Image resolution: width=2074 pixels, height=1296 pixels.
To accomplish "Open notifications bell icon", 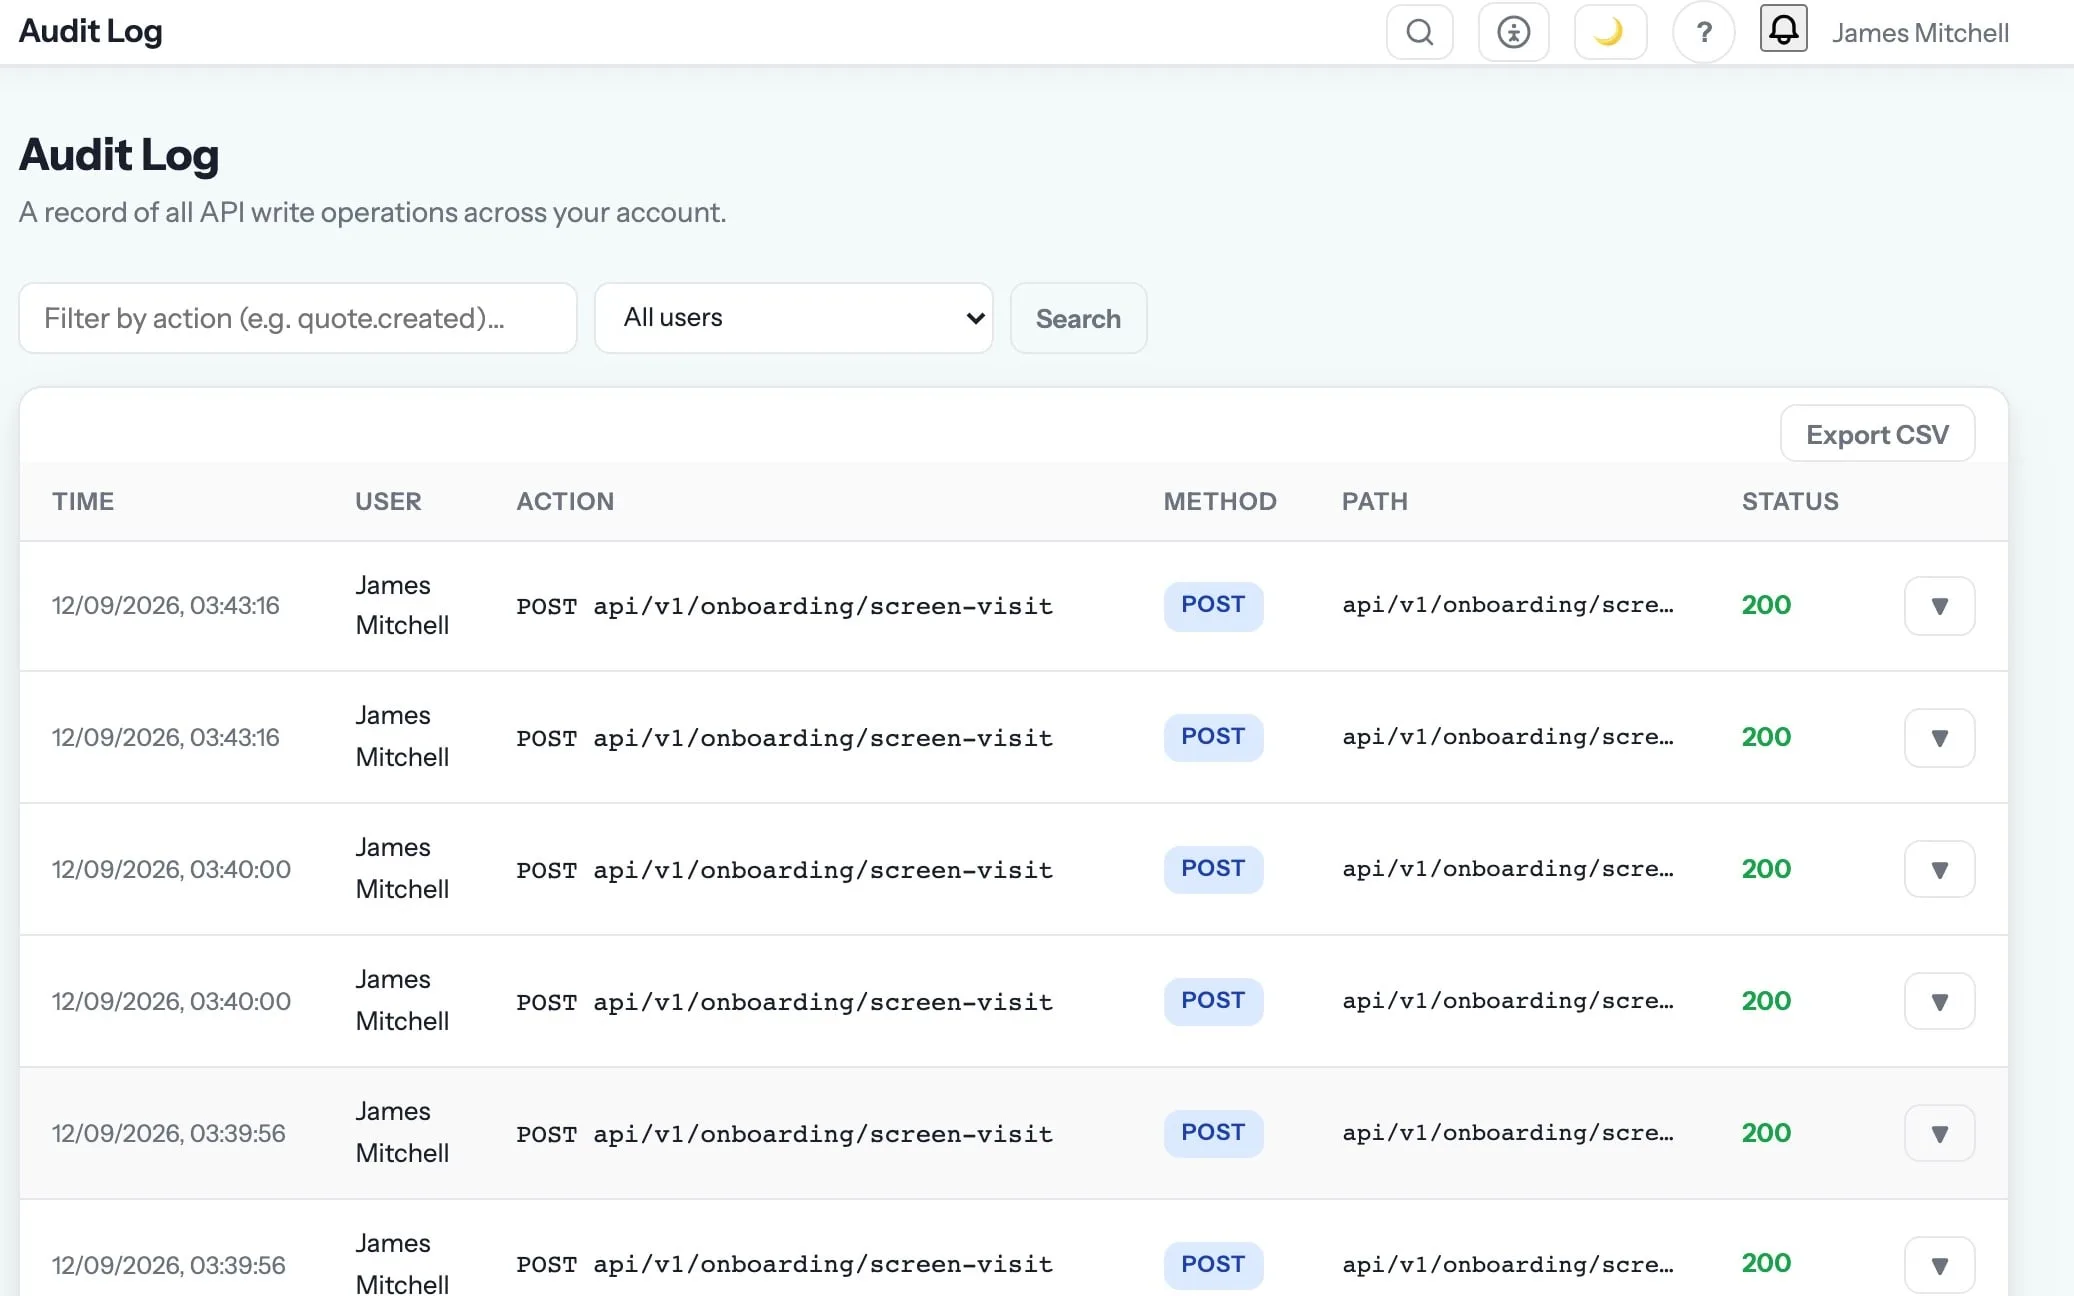I will click(x=1783, y=28).
